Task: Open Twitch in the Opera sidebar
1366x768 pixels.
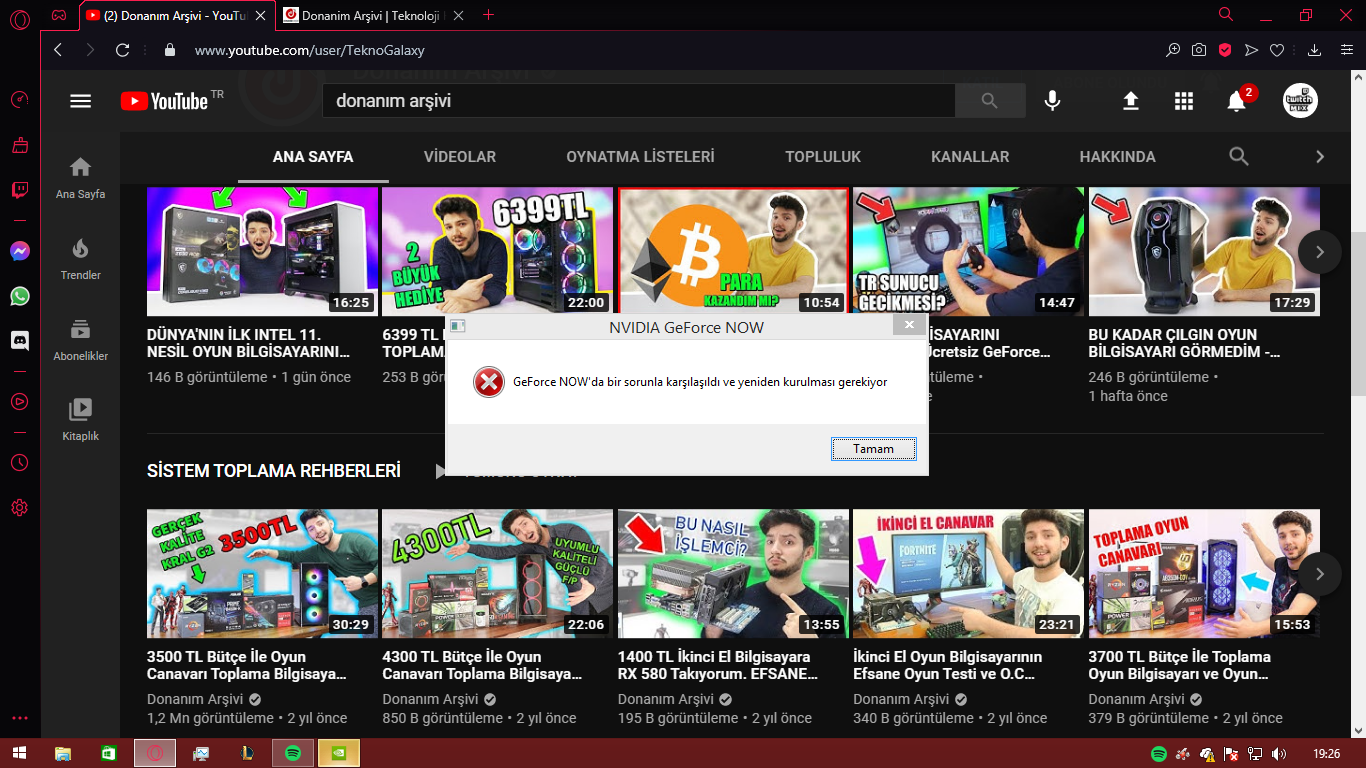Action: coord(20,190)
